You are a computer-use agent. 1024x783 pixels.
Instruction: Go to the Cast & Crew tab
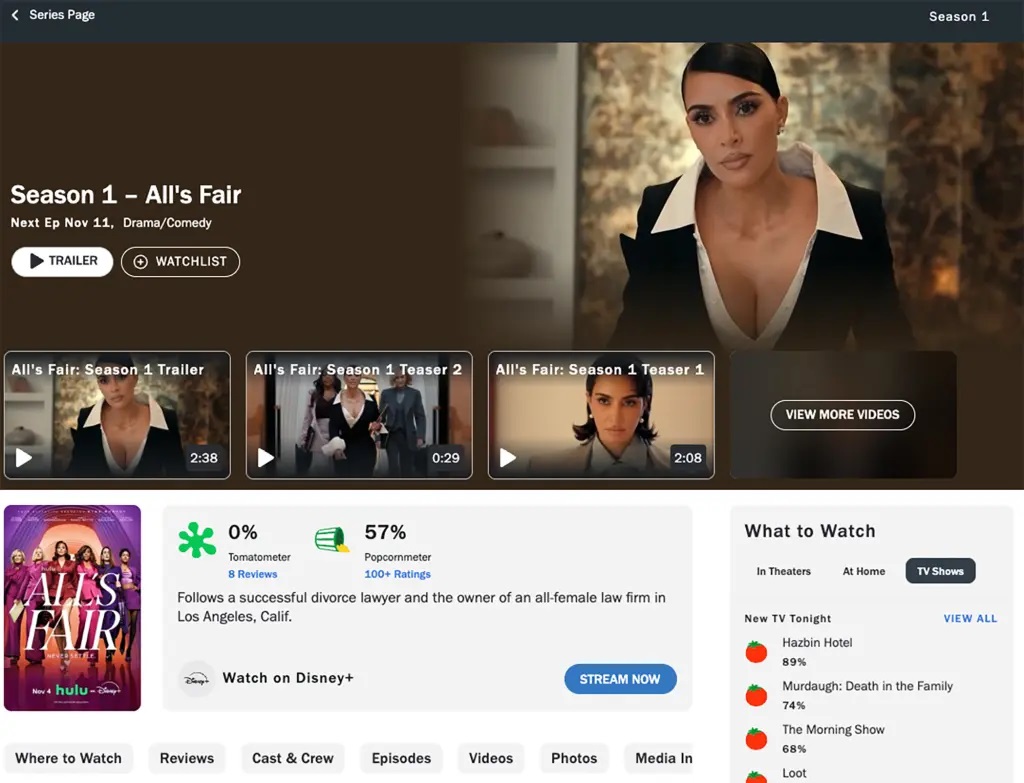coord(292,758)
